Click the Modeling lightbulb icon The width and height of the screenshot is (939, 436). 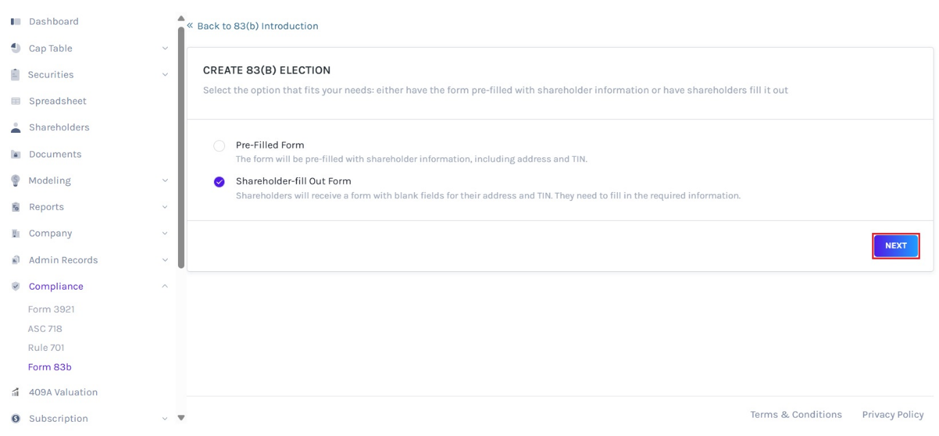tap(16, 180)
